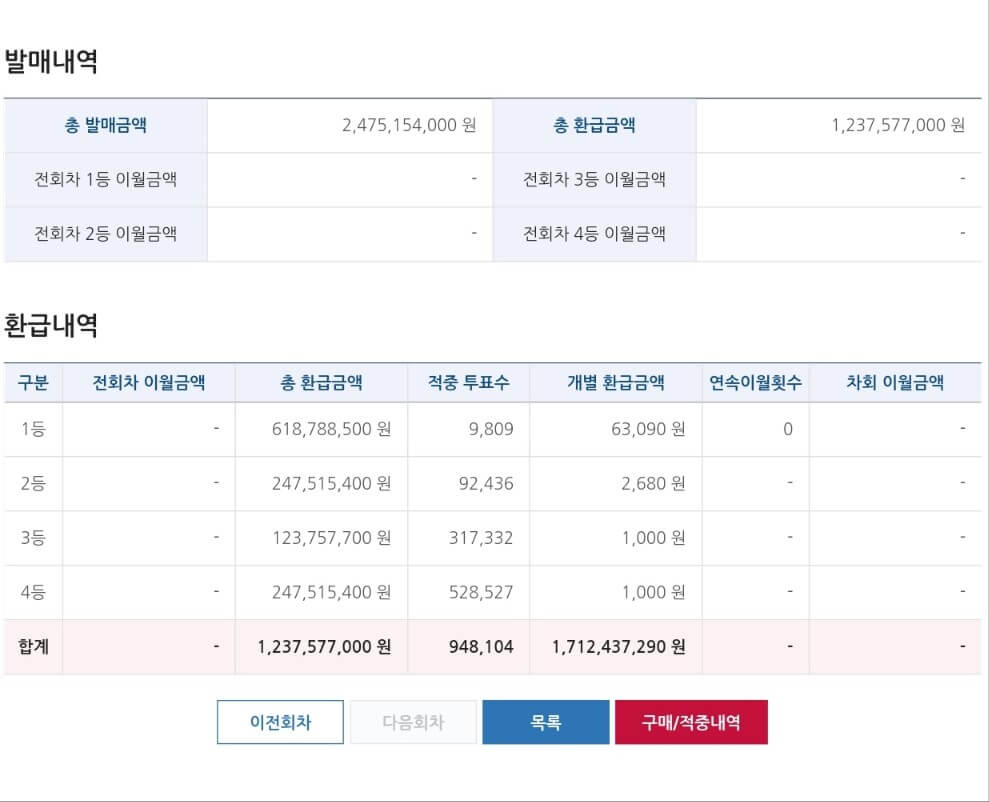
Task: Click the 전회차 이월금액 column header
Action: click(x=149, y=382)
